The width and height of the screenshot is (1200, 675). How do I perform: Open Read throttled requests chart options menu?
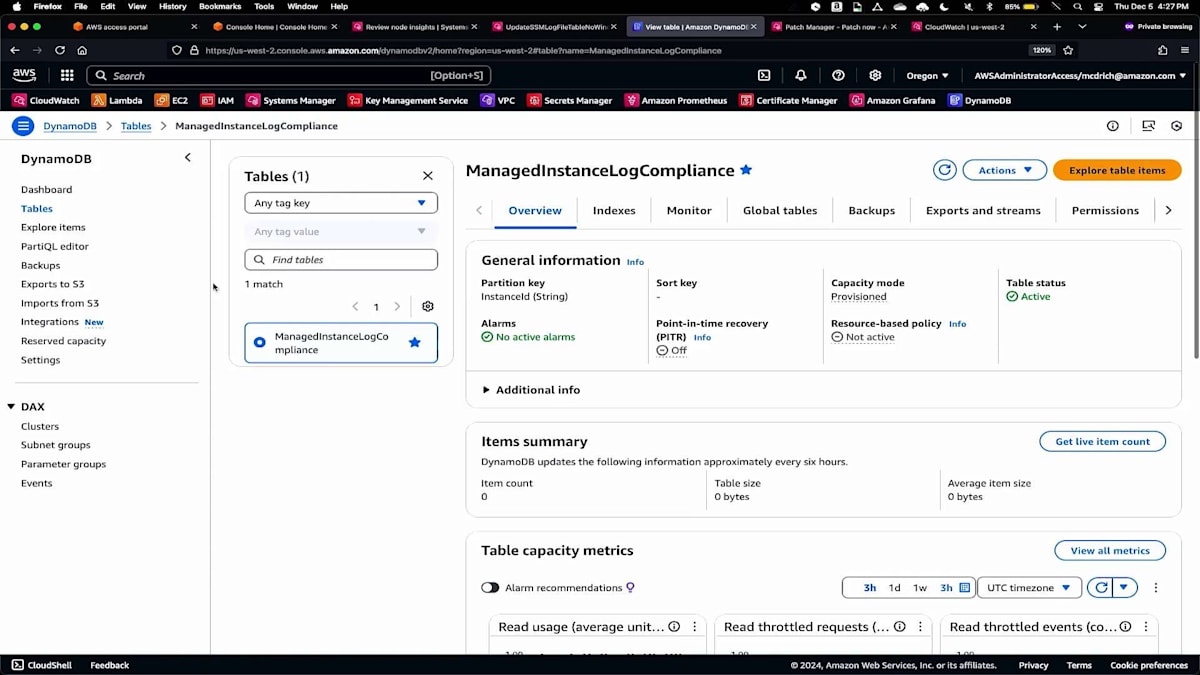919,627
